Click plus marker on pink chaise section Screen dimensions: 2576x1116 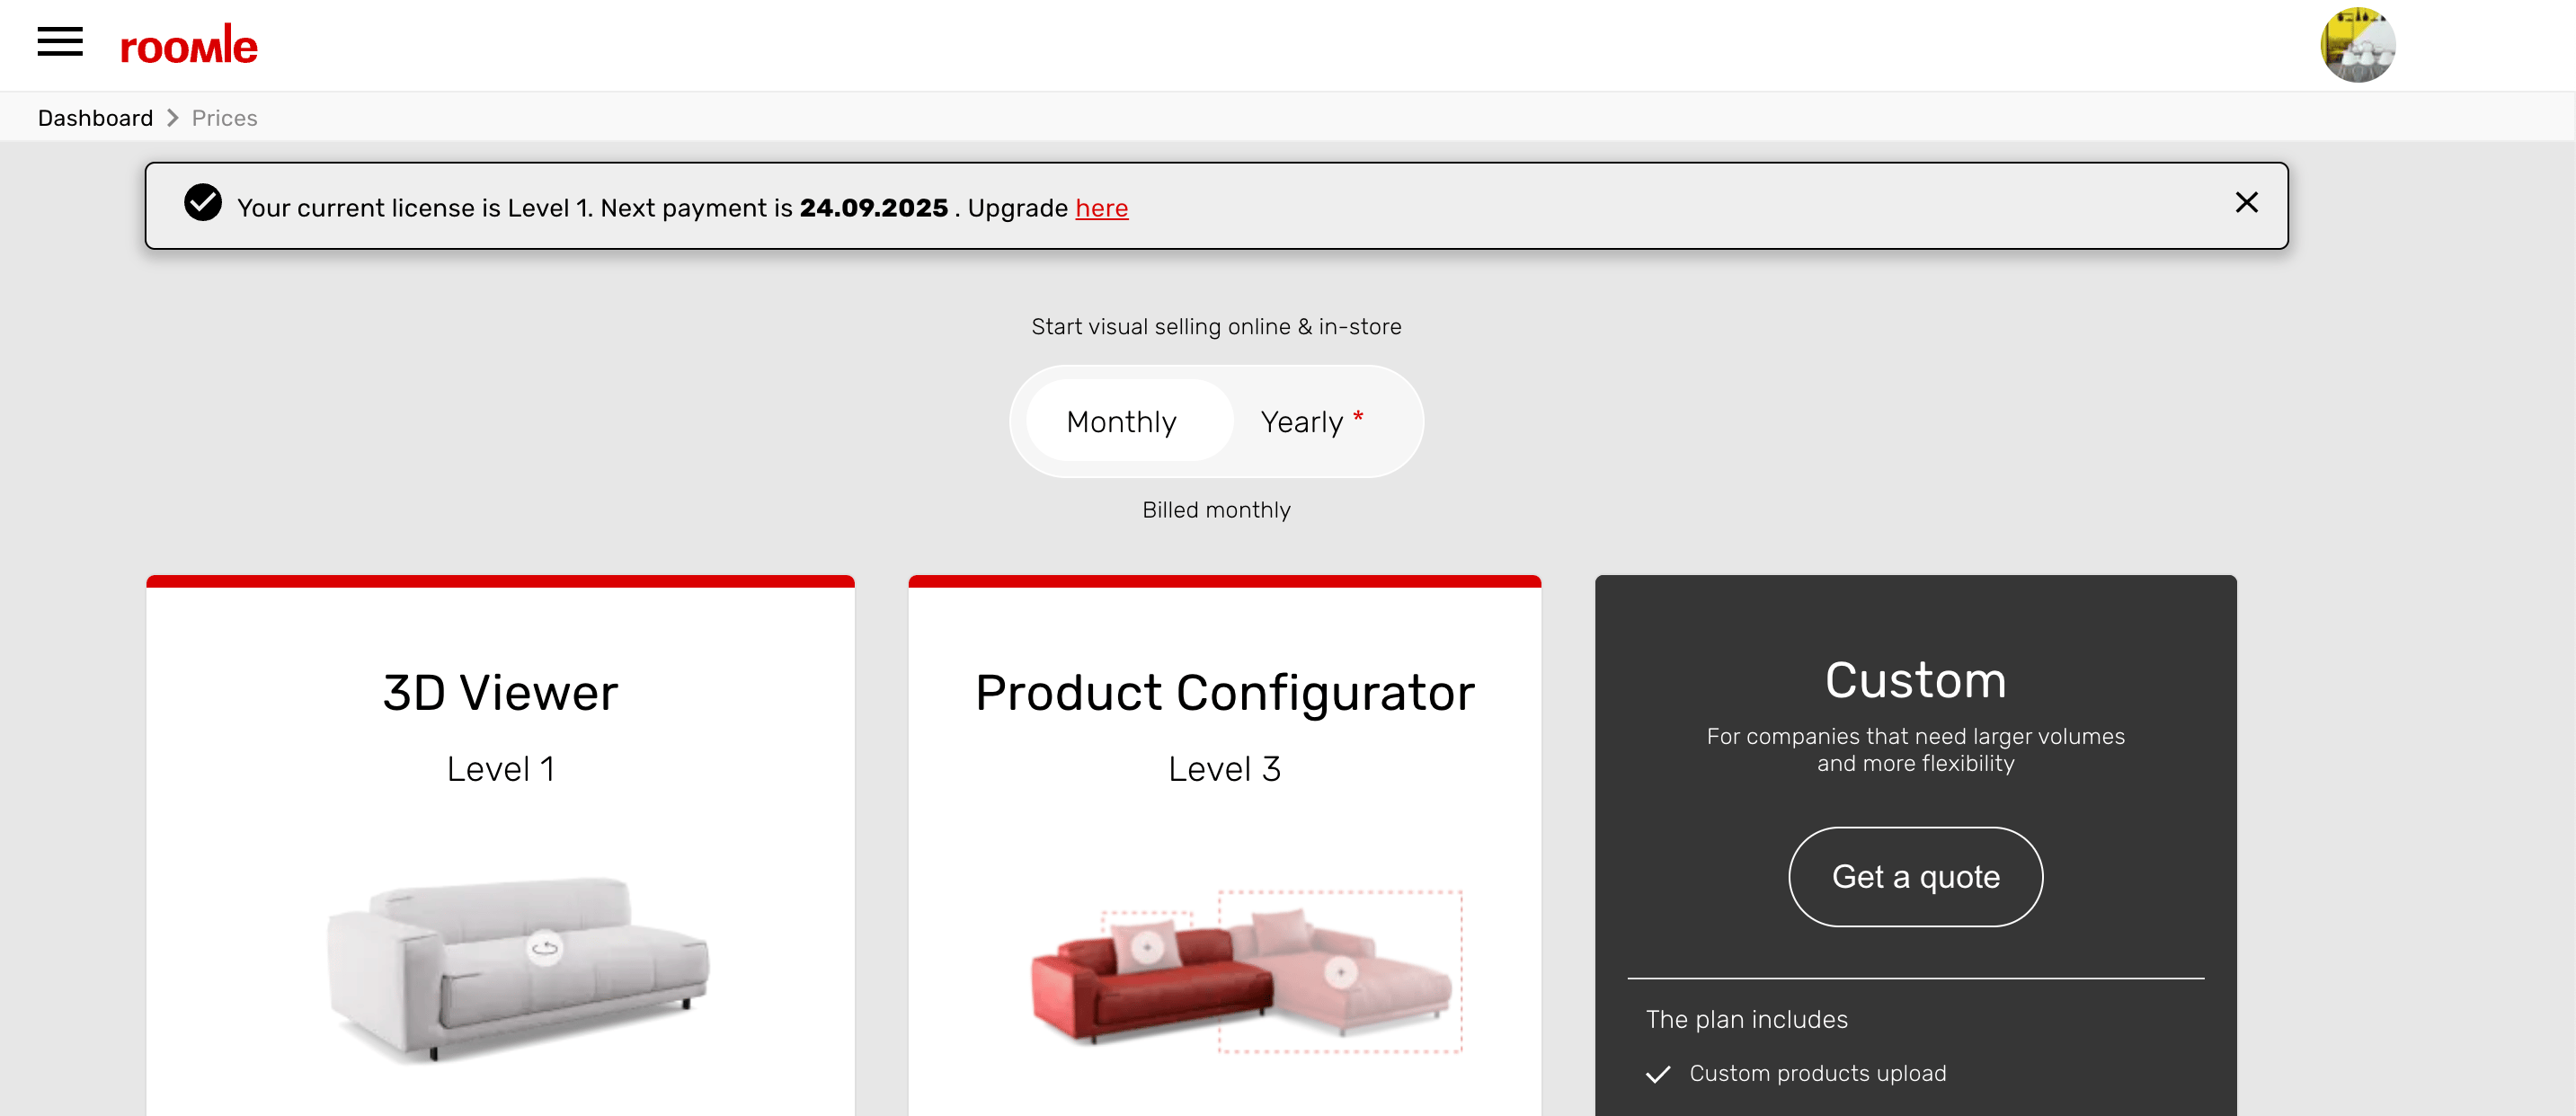click(1340, 971)
